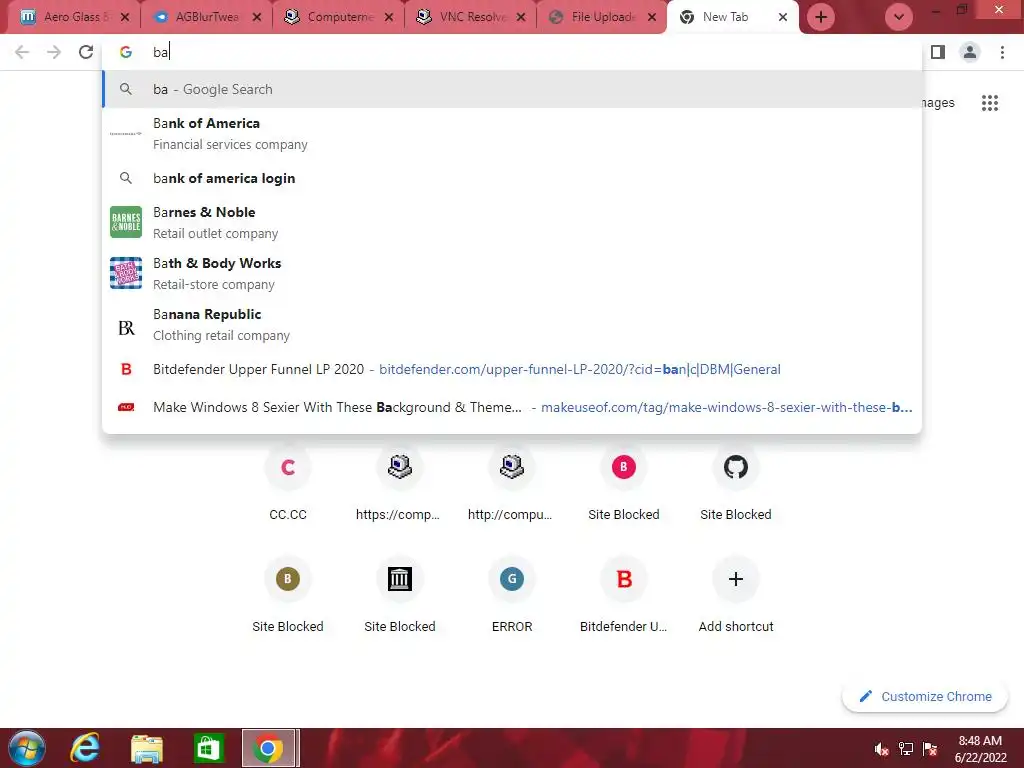Click the Forward navigation arrow

(x=54, y=52)
